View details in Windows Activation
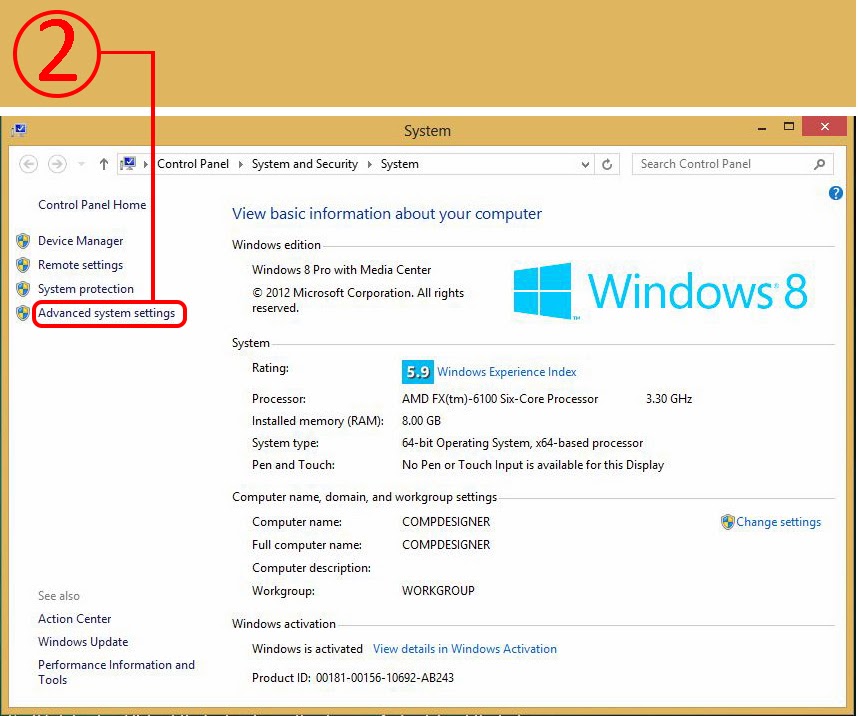858x716 pixels. pos(465,649)
